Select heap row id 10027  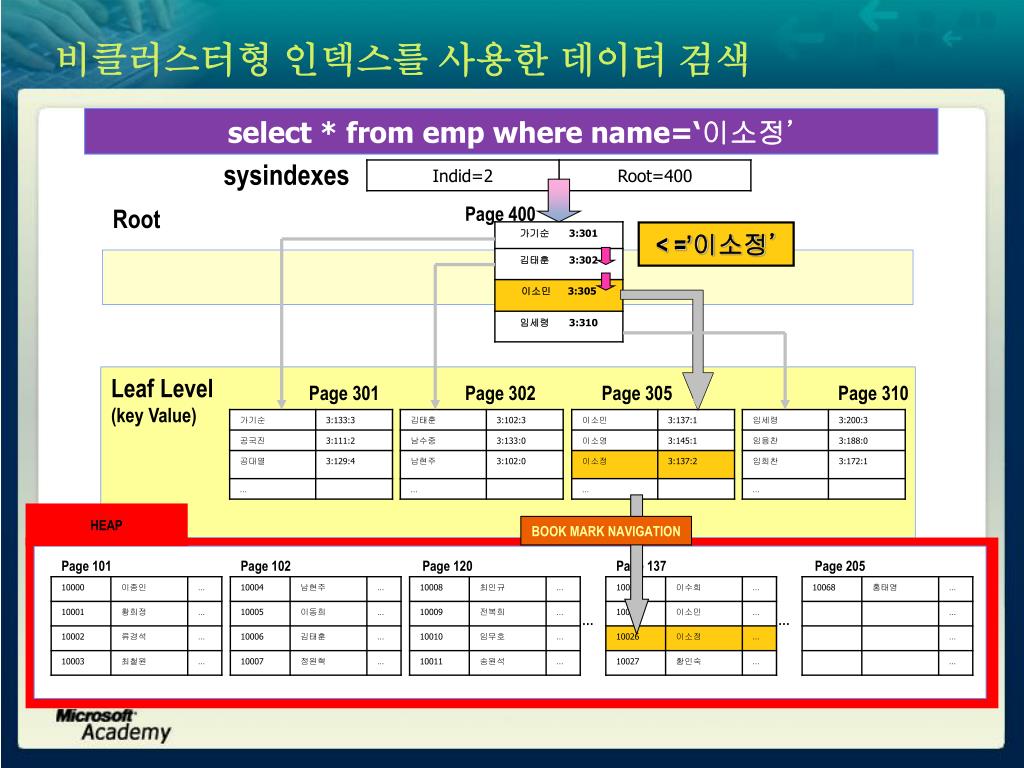635,662
